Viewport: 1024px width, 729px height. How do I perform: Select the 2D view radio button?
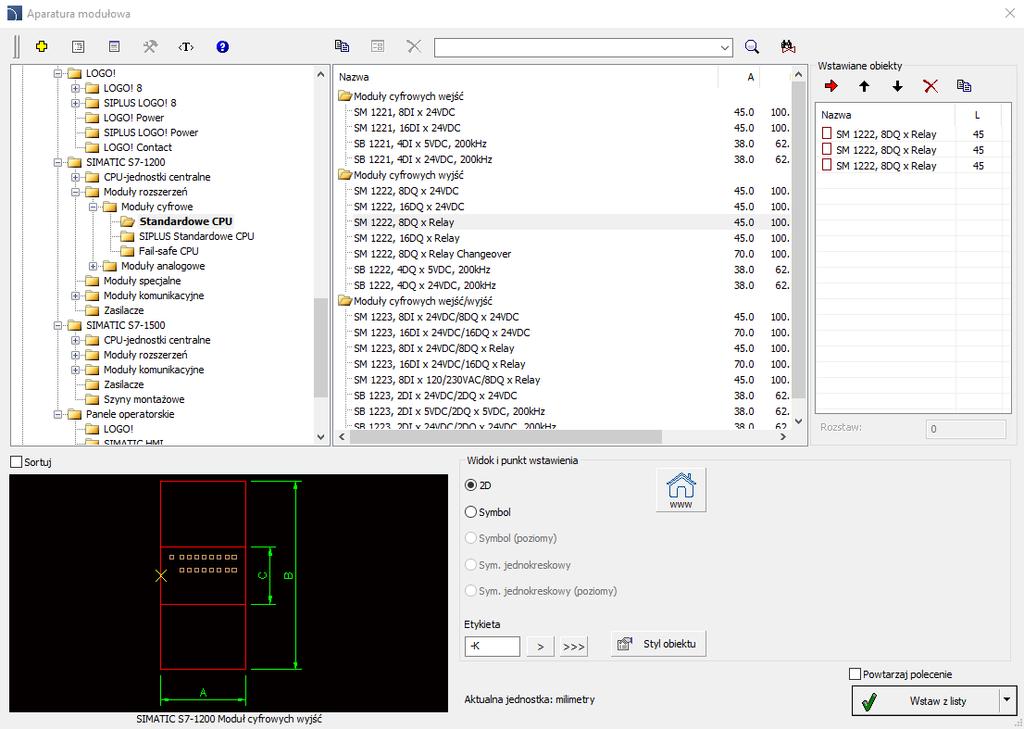coord(470,485)
